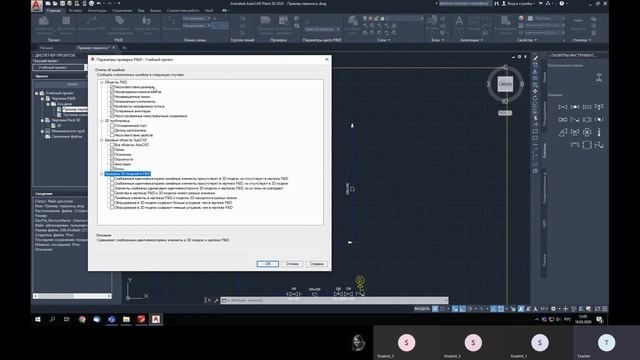Click the Save quick-access icon
The image size is (640, 360).
point(62,3)
